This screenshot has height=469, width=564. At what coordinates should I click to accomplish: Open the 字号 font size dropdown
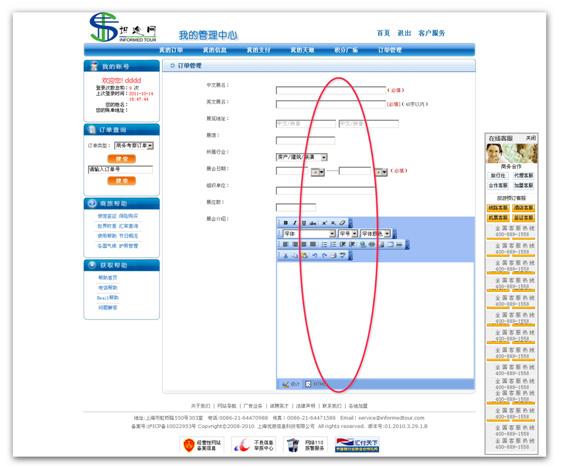(348, 234)
